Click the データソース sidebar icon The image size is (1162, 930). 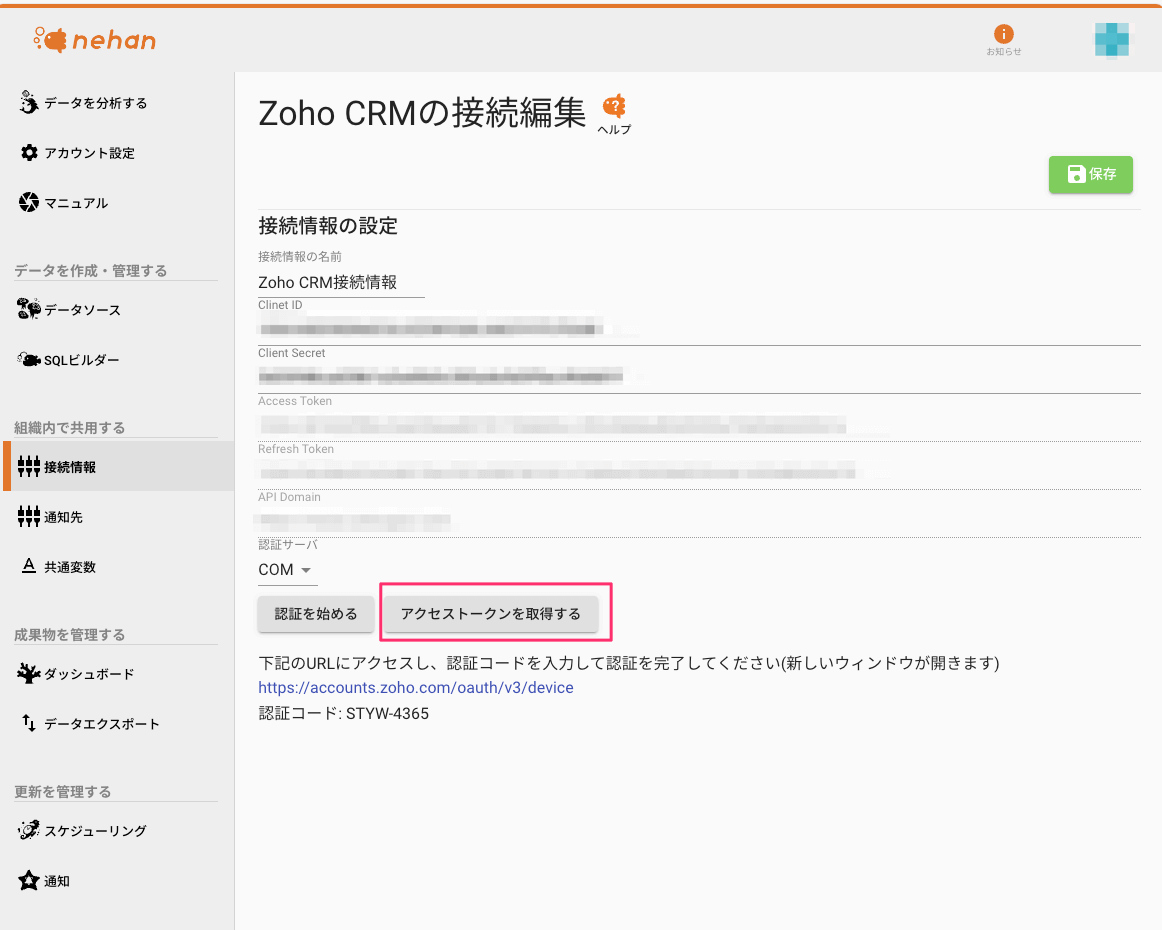(29, 309)
